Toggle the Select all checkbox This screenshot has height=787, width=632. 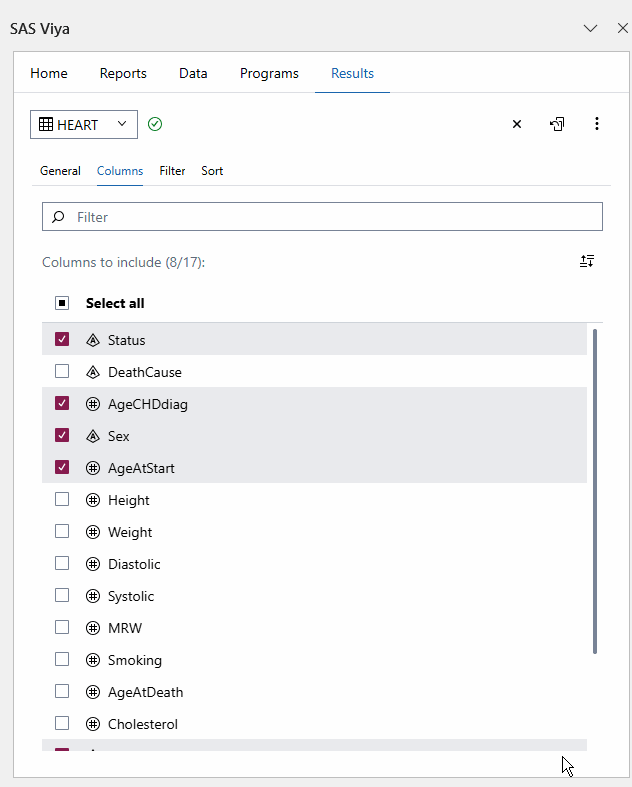coord(62,302)
